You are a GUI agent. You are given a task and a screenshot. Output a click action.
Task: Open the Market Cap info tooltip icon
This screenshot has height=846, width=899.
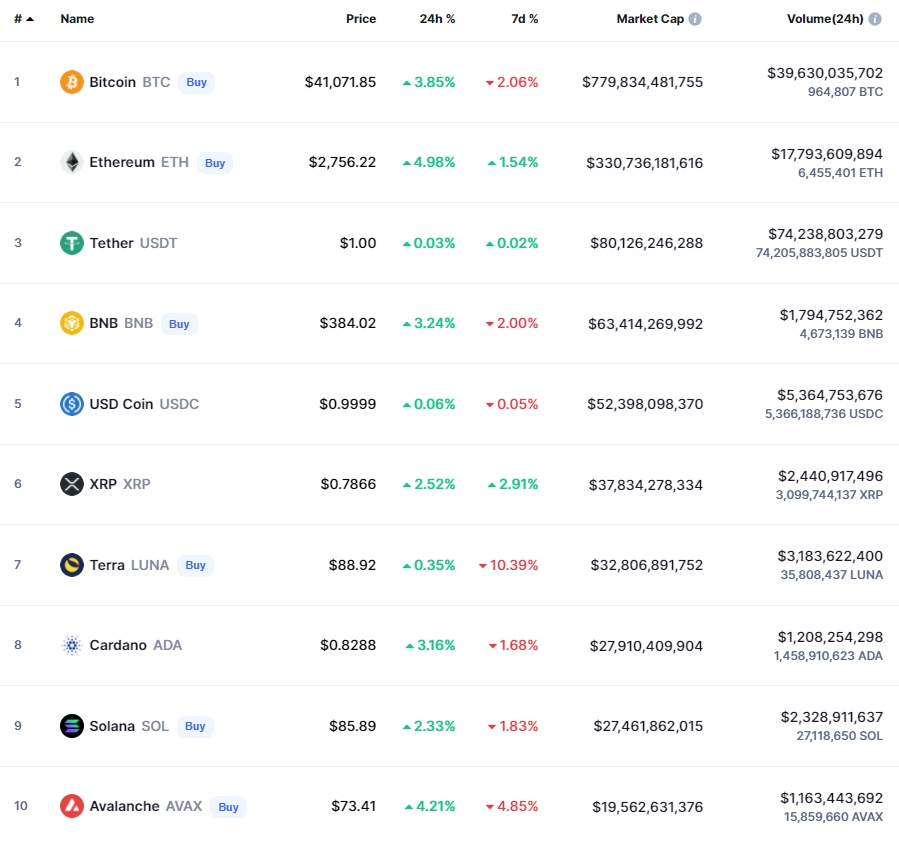tap(695, 19)
